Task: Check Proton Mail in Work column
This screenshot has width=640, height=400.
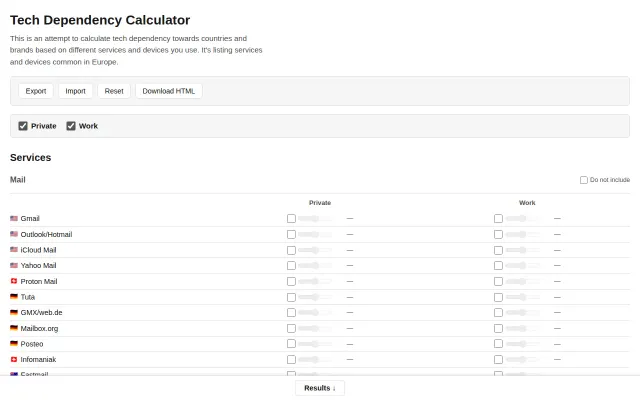Action: [498, 281]
